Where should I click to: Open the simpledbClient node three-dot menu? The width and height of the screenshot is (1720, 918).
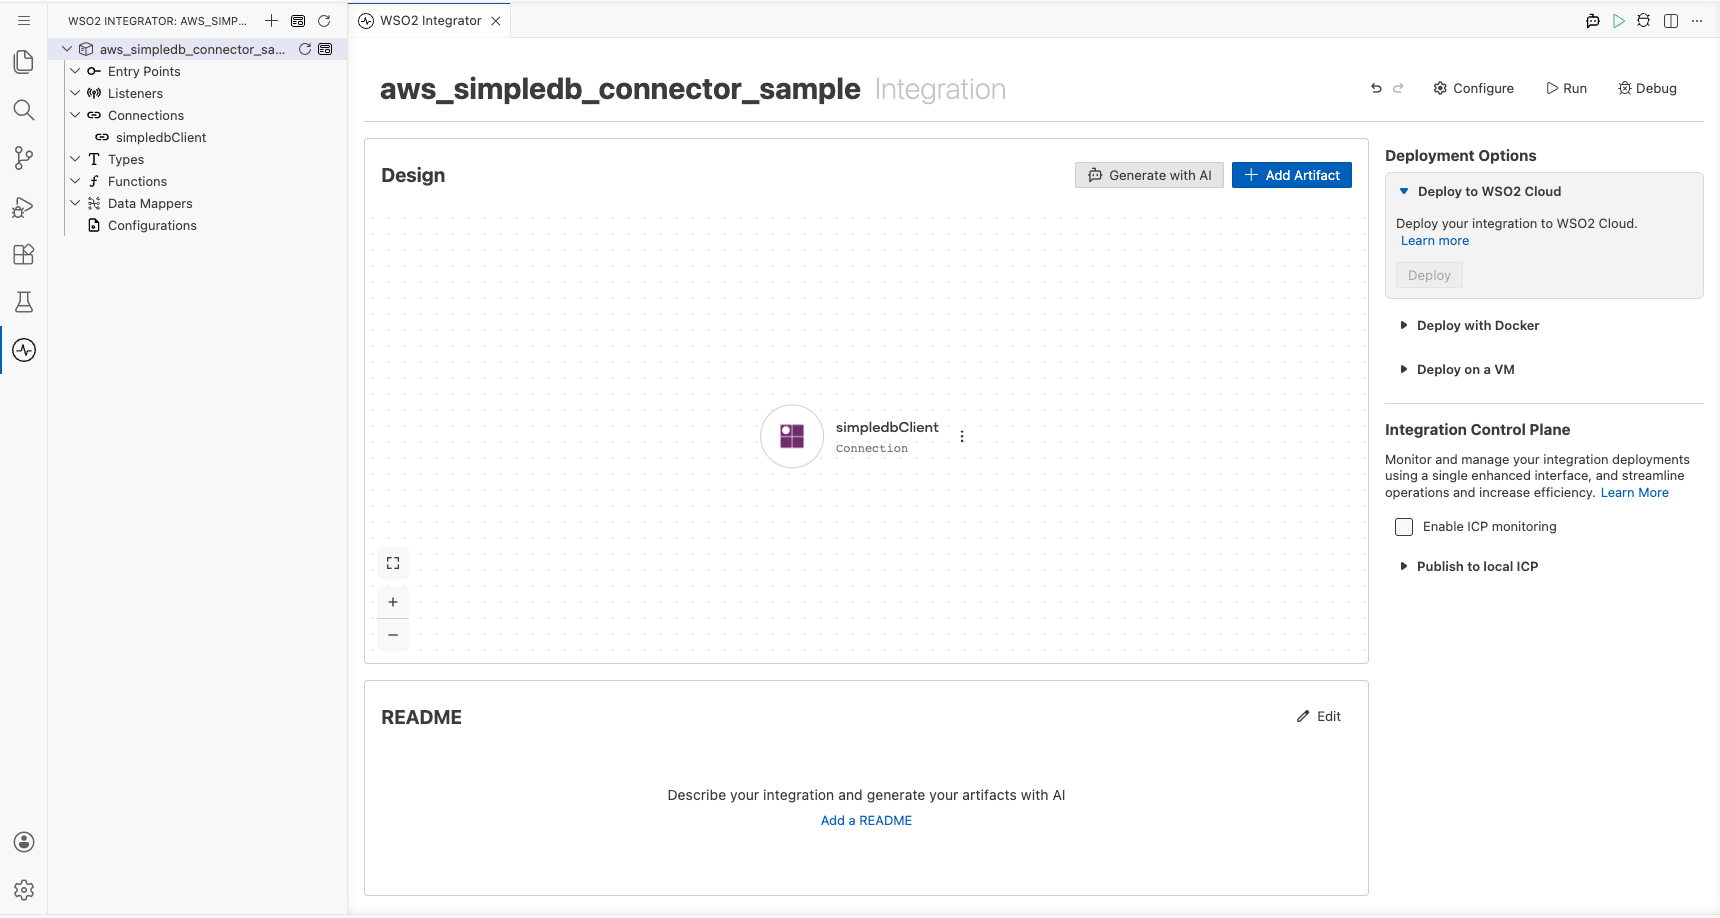click(962, 436)
